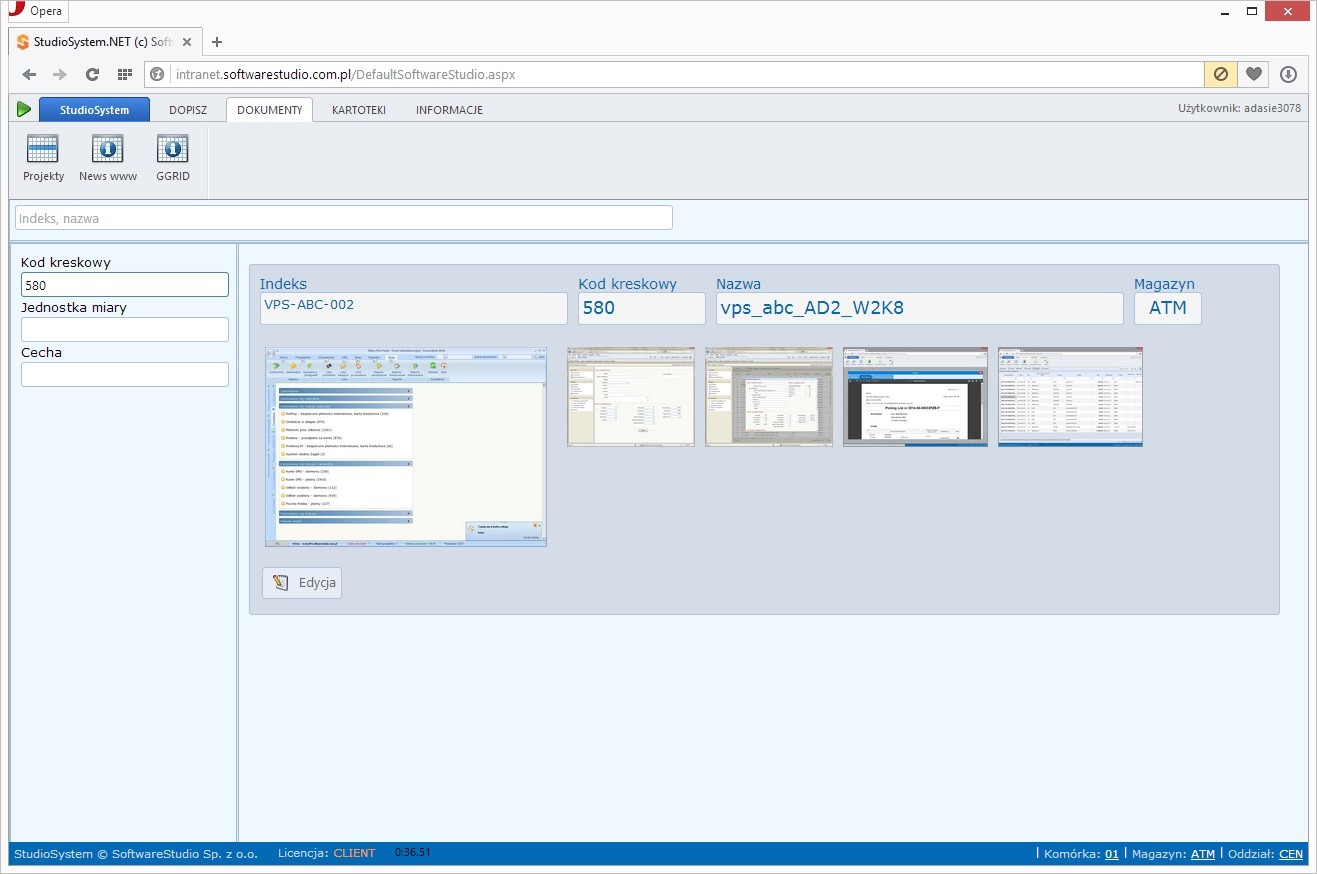Switch to the DOKUMENTY tab
Viewport: 1317px width, 874px height.
(269, 110)
